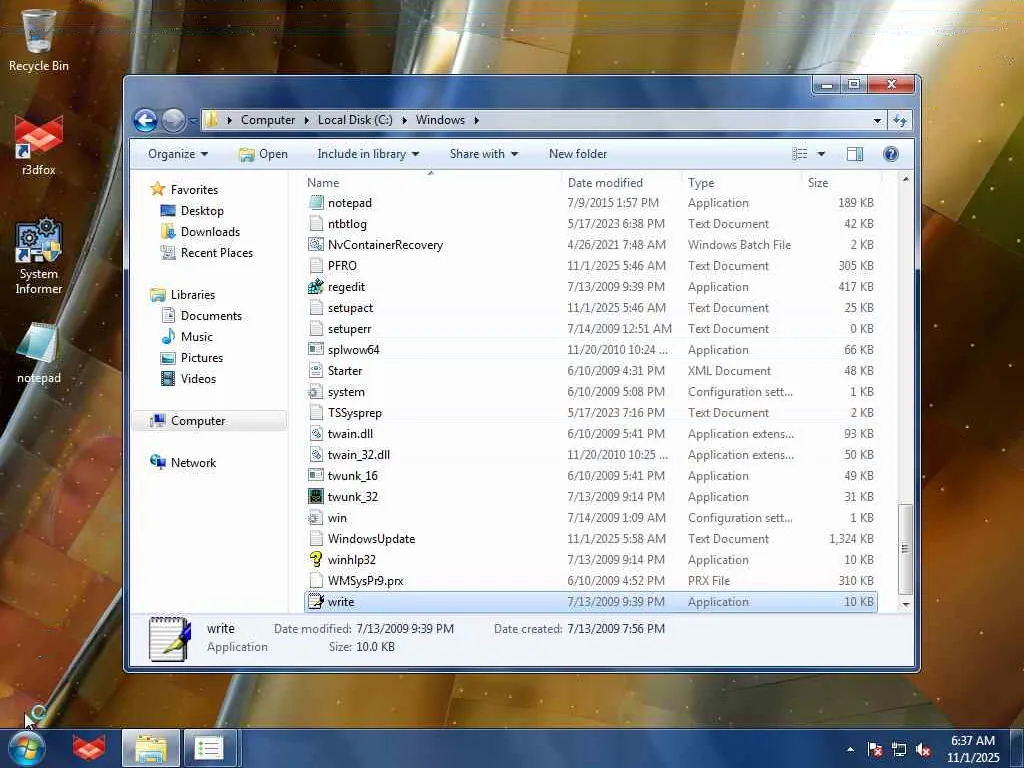Click Windows Explorer taskbar button

pos(151,748)
